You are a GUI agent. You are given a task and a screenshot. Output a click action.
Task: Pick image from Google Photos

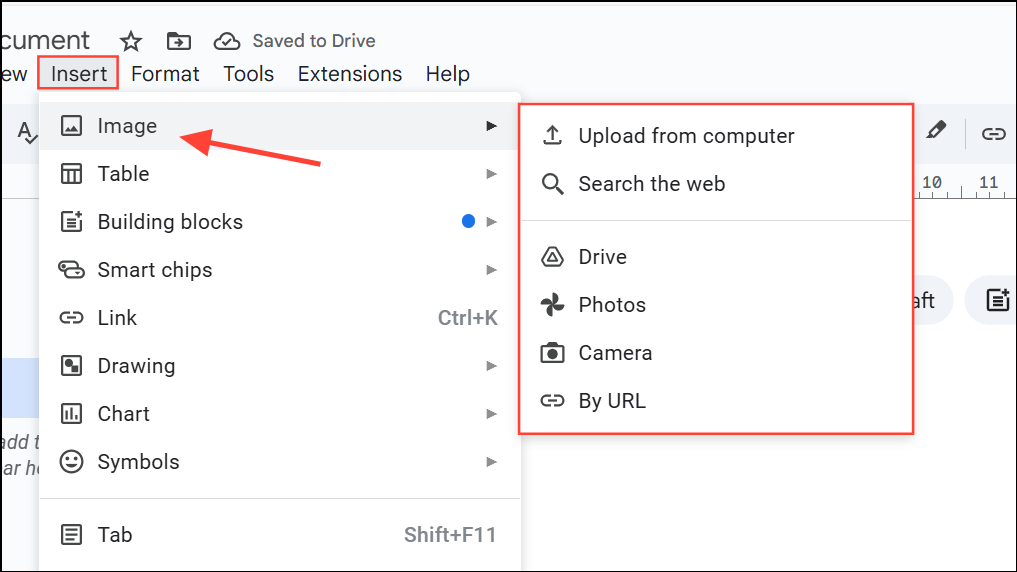612,305
